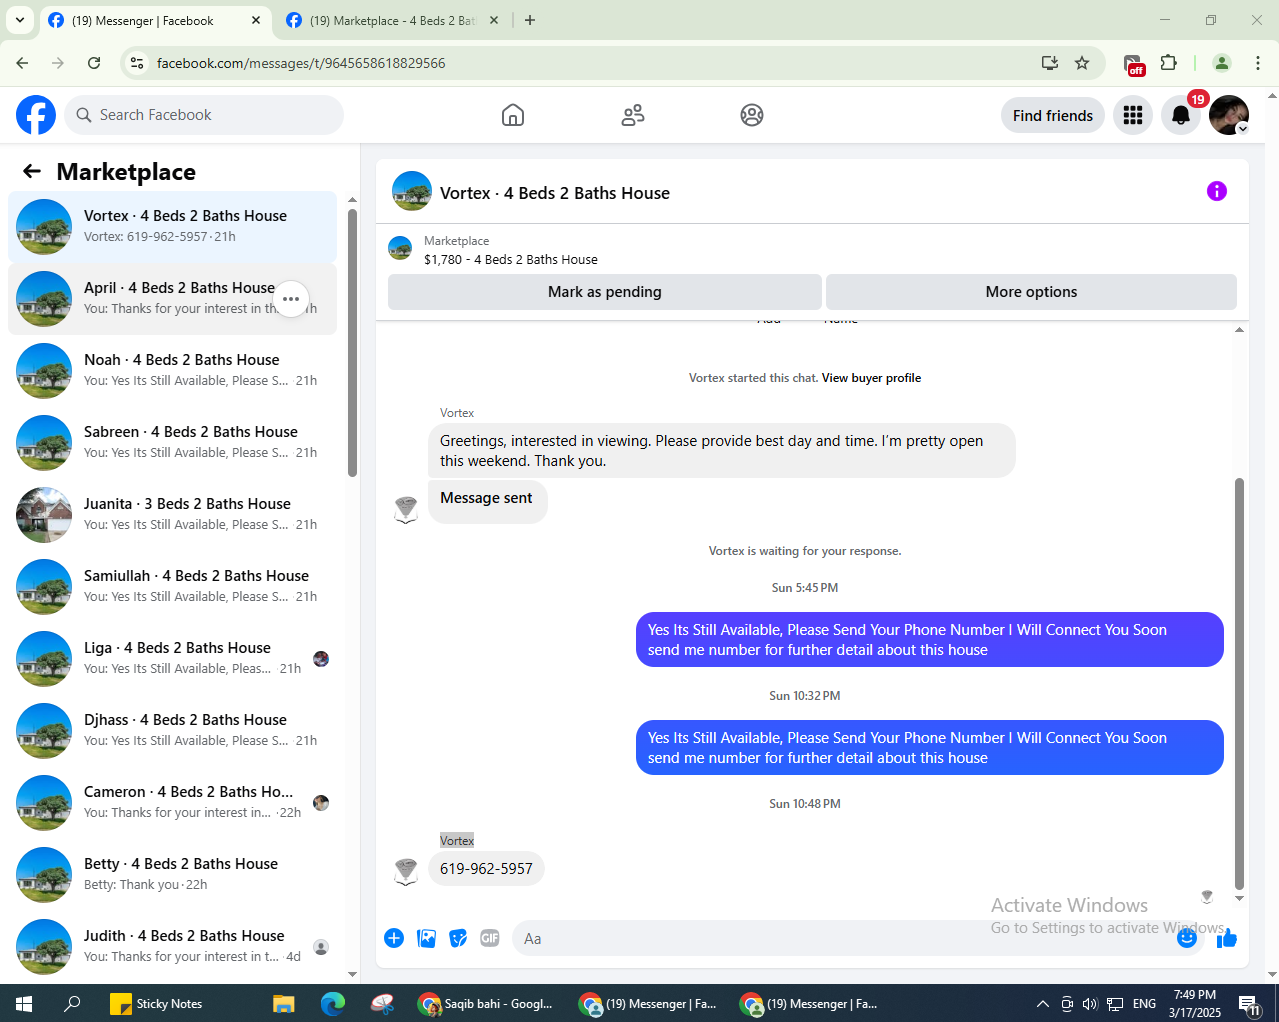Open the Windows notification center icon

pyautogui.click(x=1249, y=1004)
